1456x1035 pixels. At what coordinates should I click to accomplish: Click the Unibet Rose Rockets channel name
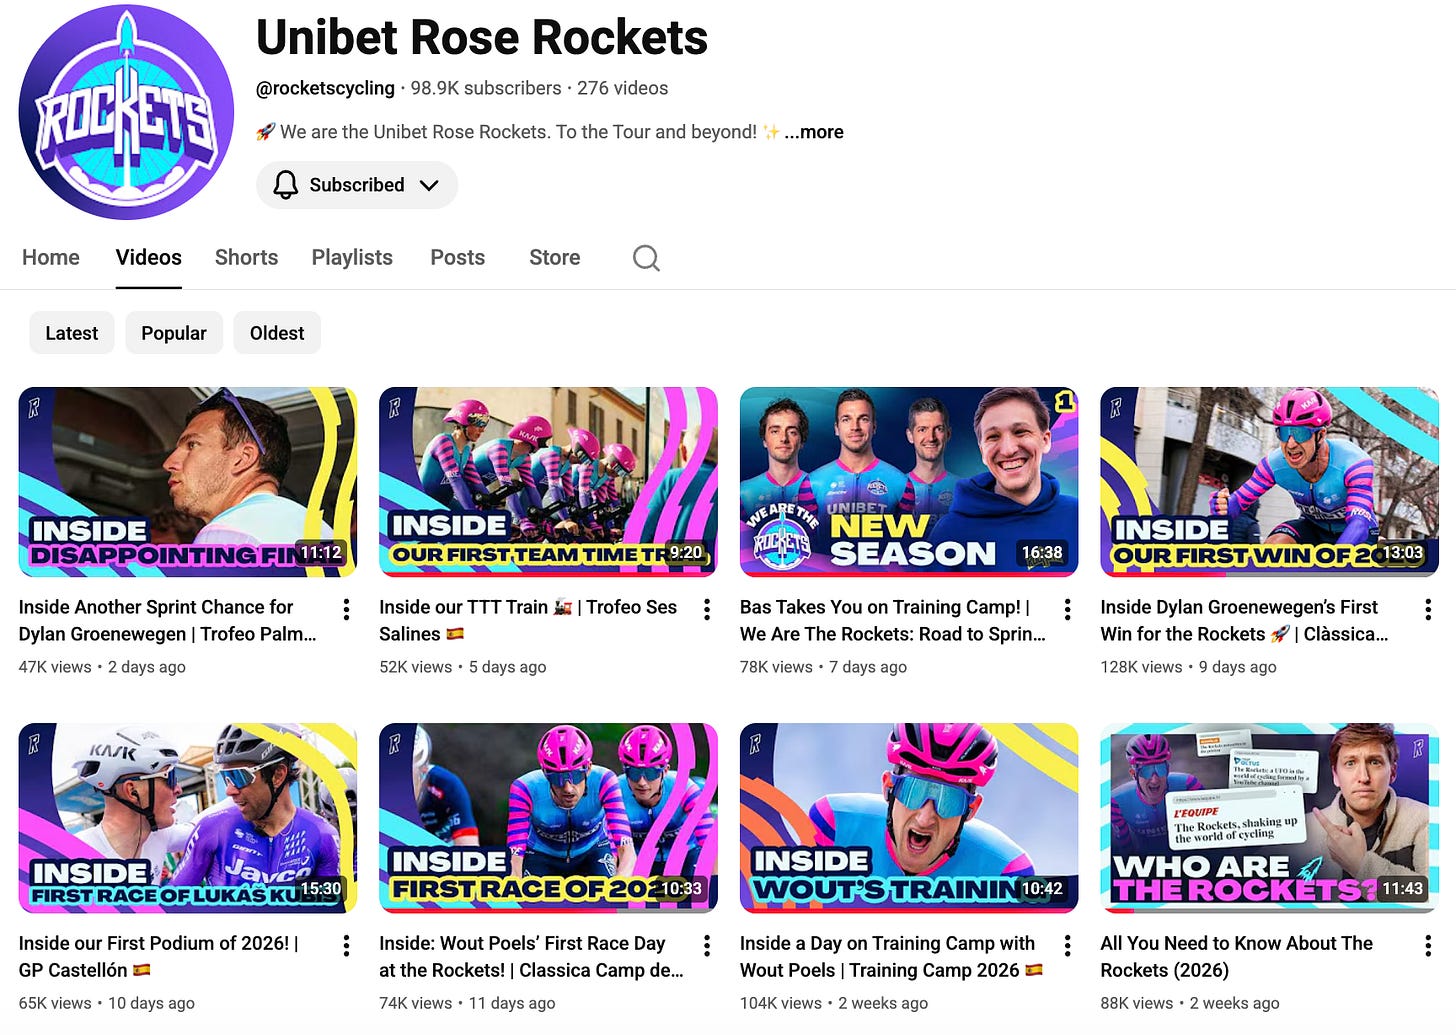tap(482, 38)
